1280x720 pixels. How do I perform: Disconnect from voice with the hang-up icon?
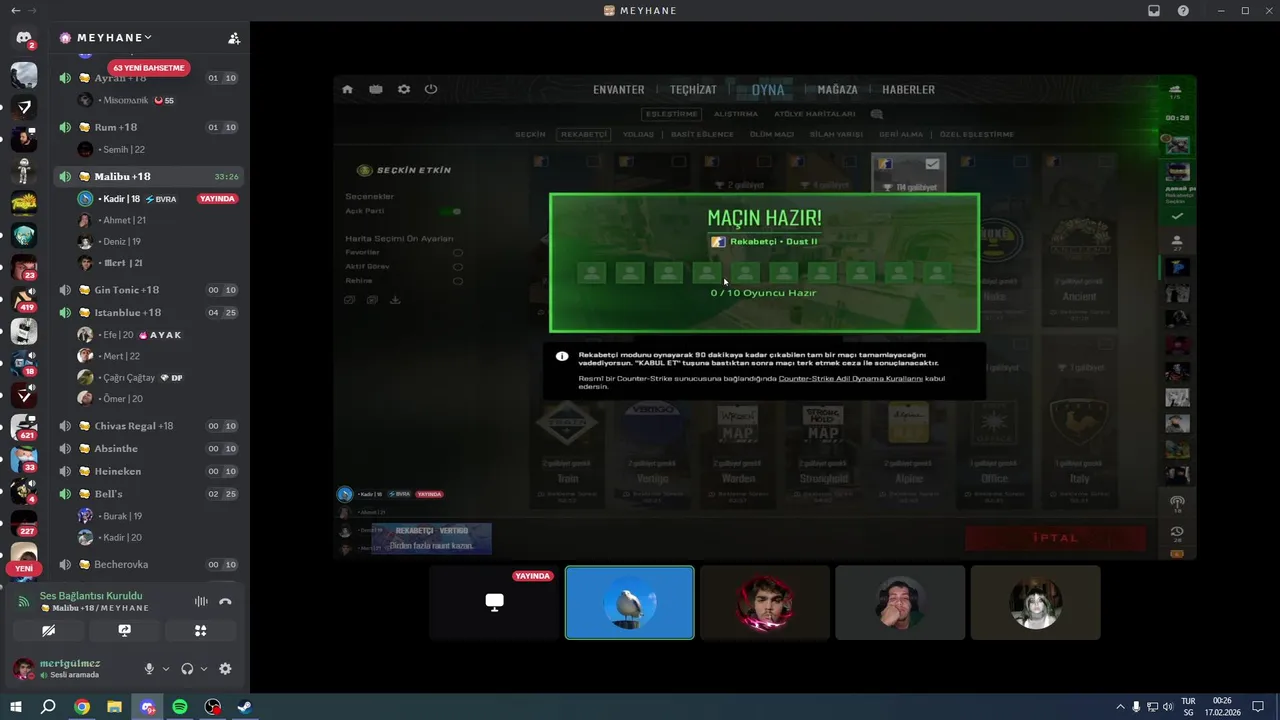225,601
